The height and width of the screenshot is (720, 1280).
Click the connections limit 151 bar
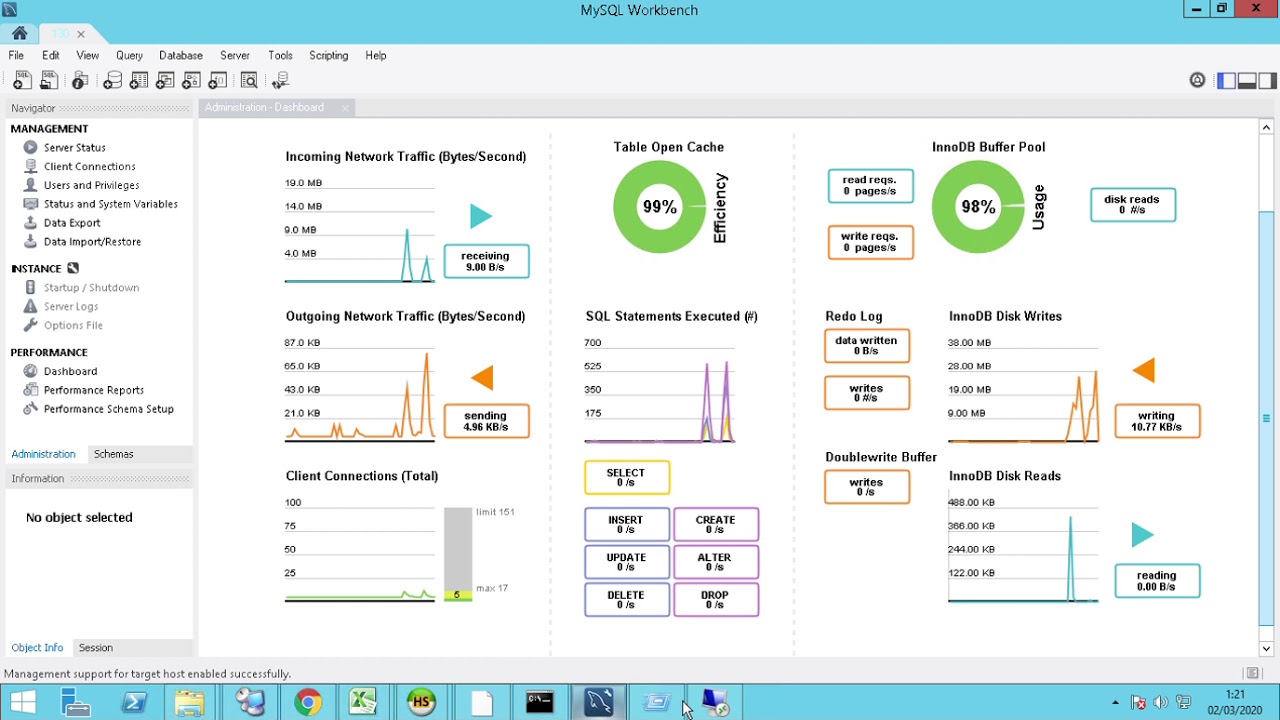(457, 554)
